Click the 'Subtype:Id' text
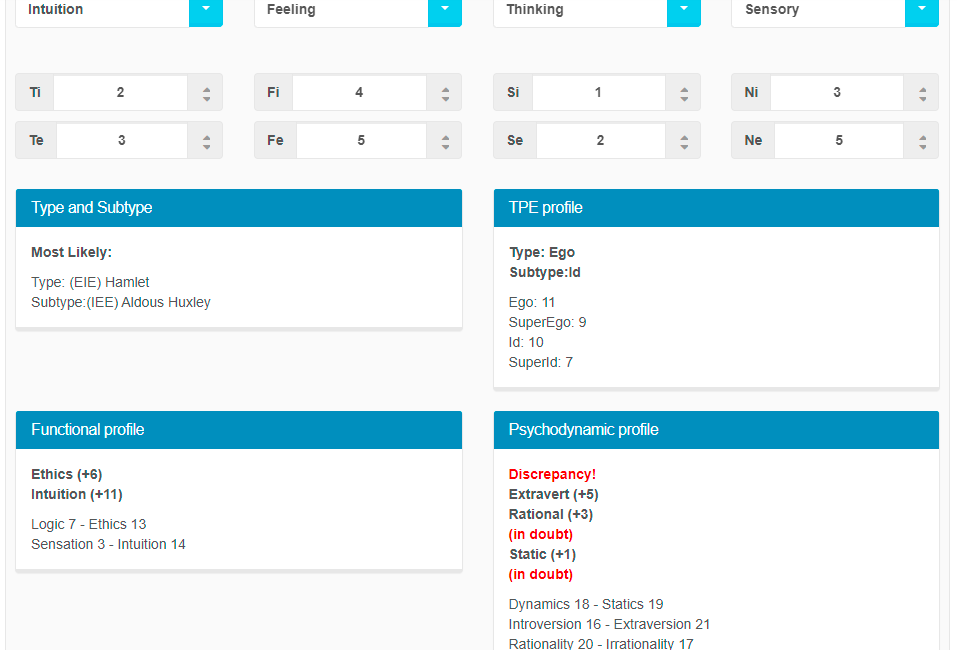 point(544,272)
